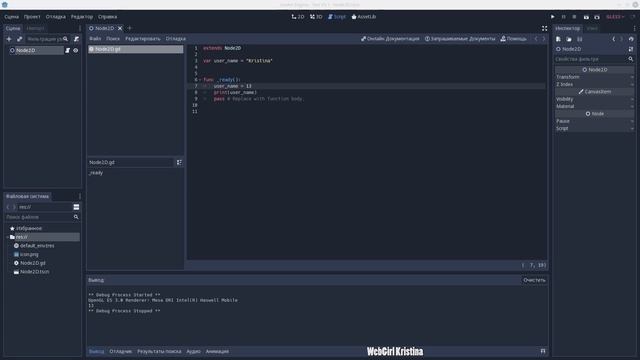Collapse the _ready function fold arrow
This screenshot has width=640, height=360.
[200, 80]
